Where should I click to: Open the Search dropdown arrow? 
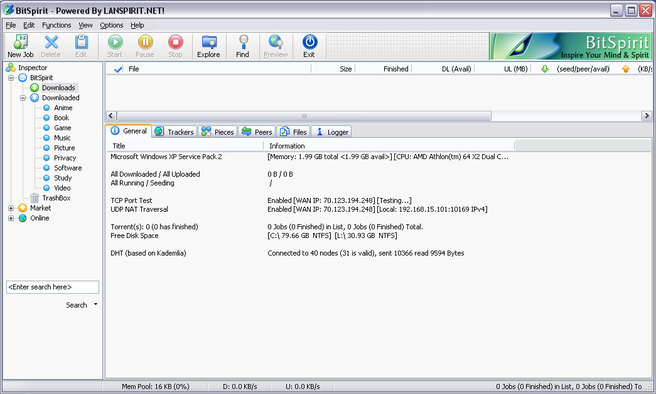point(96,304)
